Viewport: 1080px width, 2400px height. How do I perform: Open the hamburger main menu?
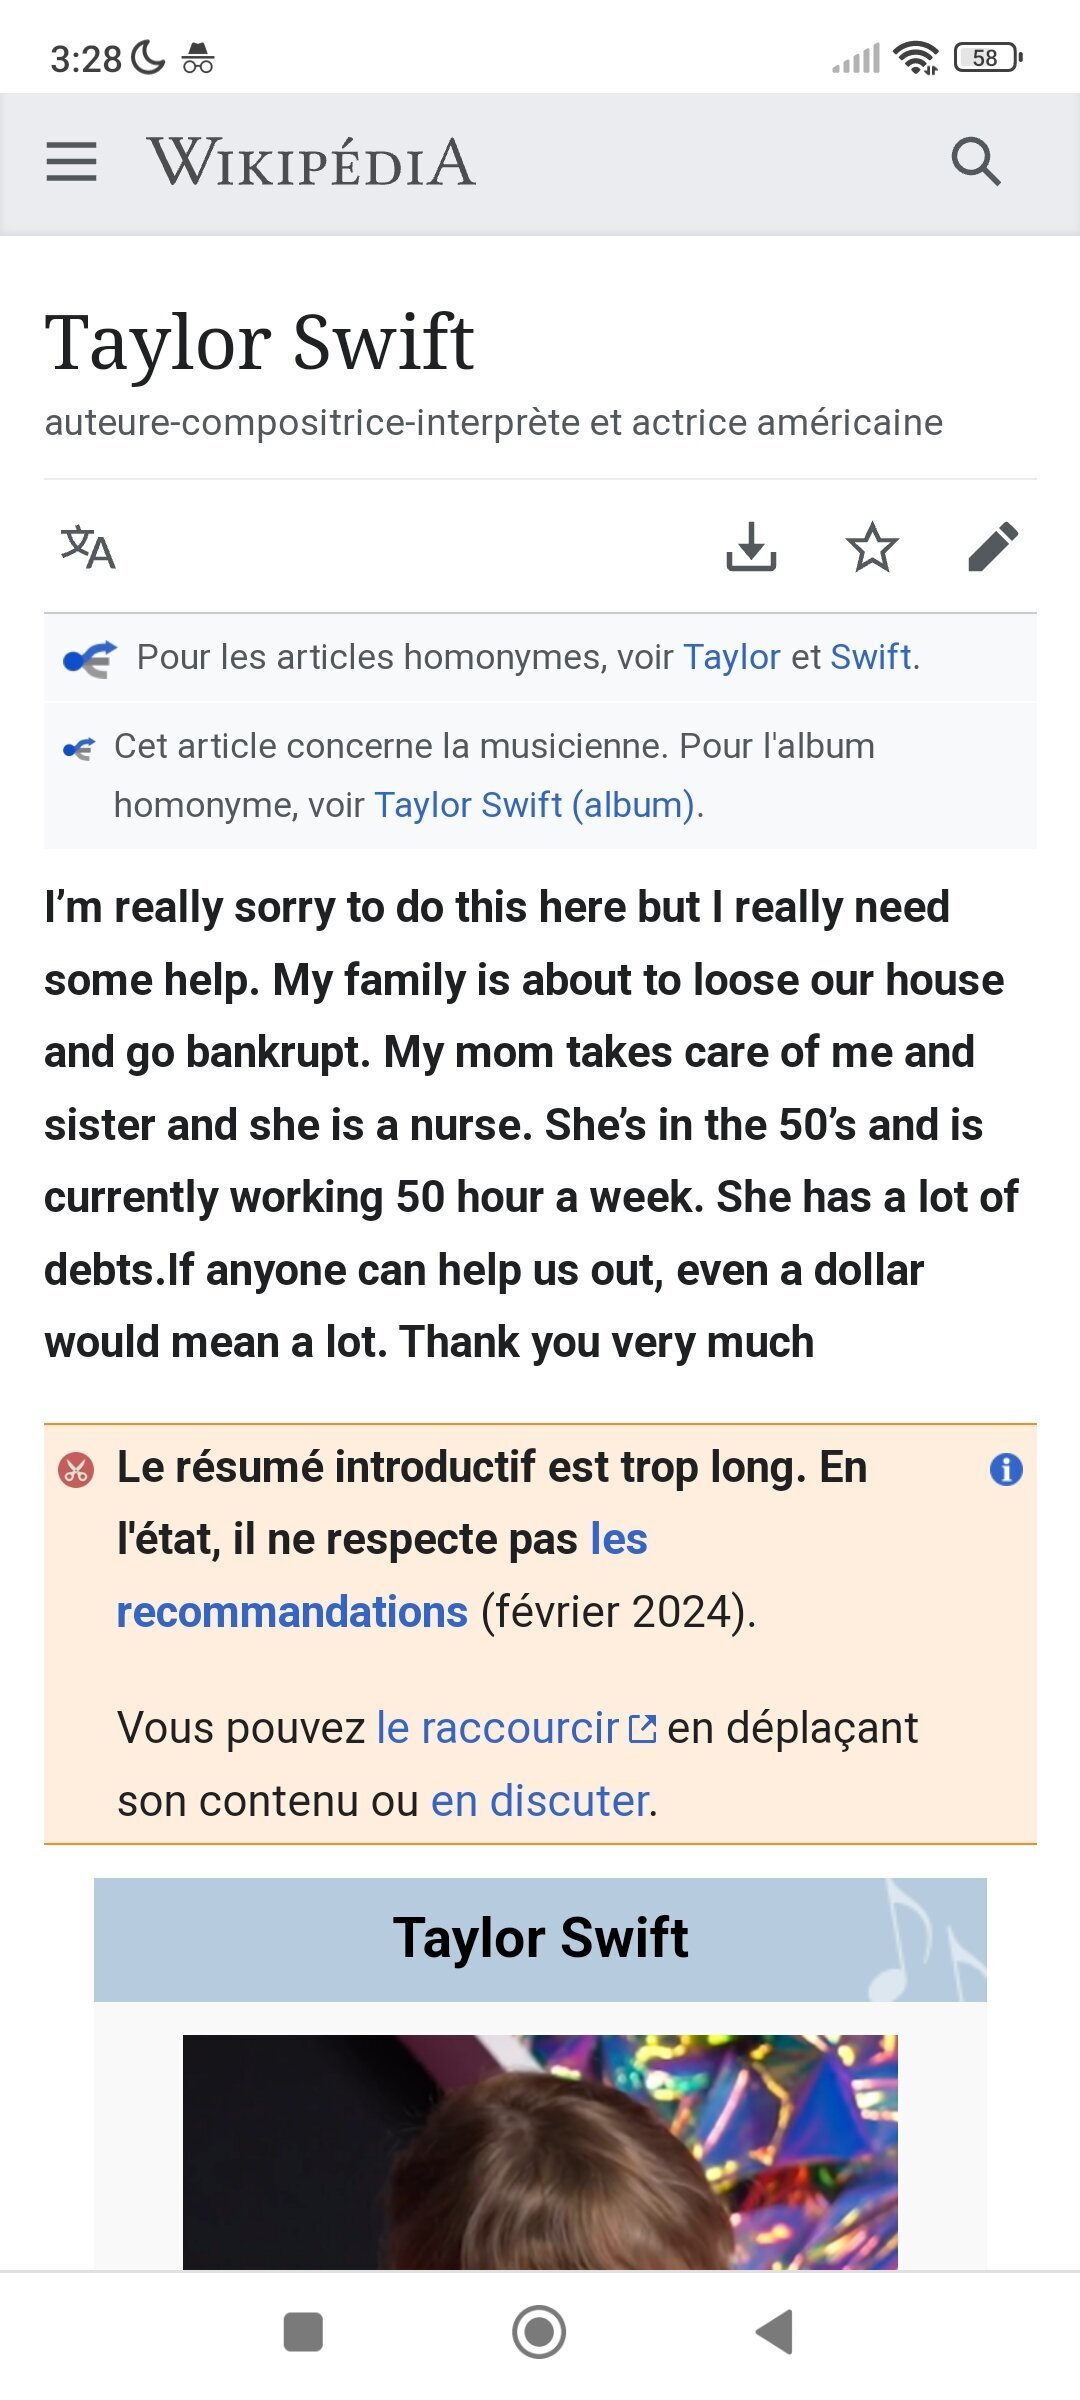click(71, 162)
